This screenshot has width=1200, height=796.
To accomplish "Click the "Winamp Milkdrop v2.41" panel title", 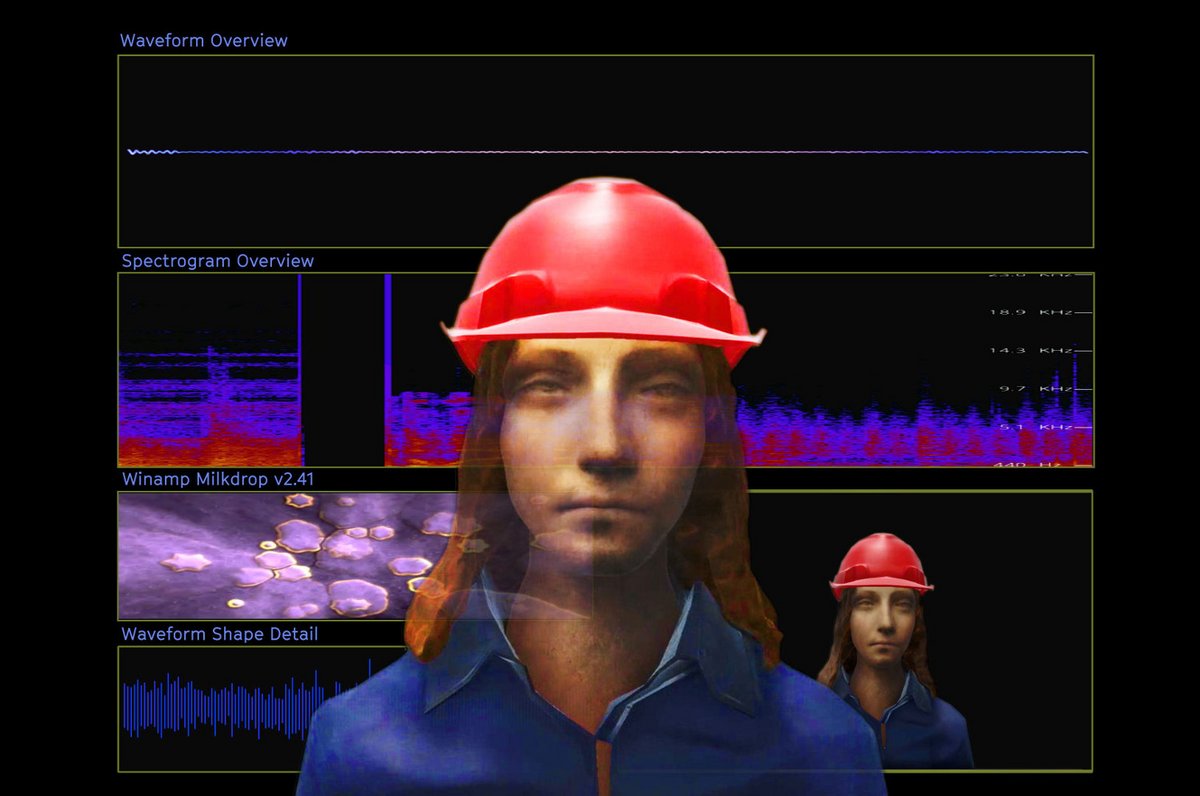I will [x=218, y=479].
